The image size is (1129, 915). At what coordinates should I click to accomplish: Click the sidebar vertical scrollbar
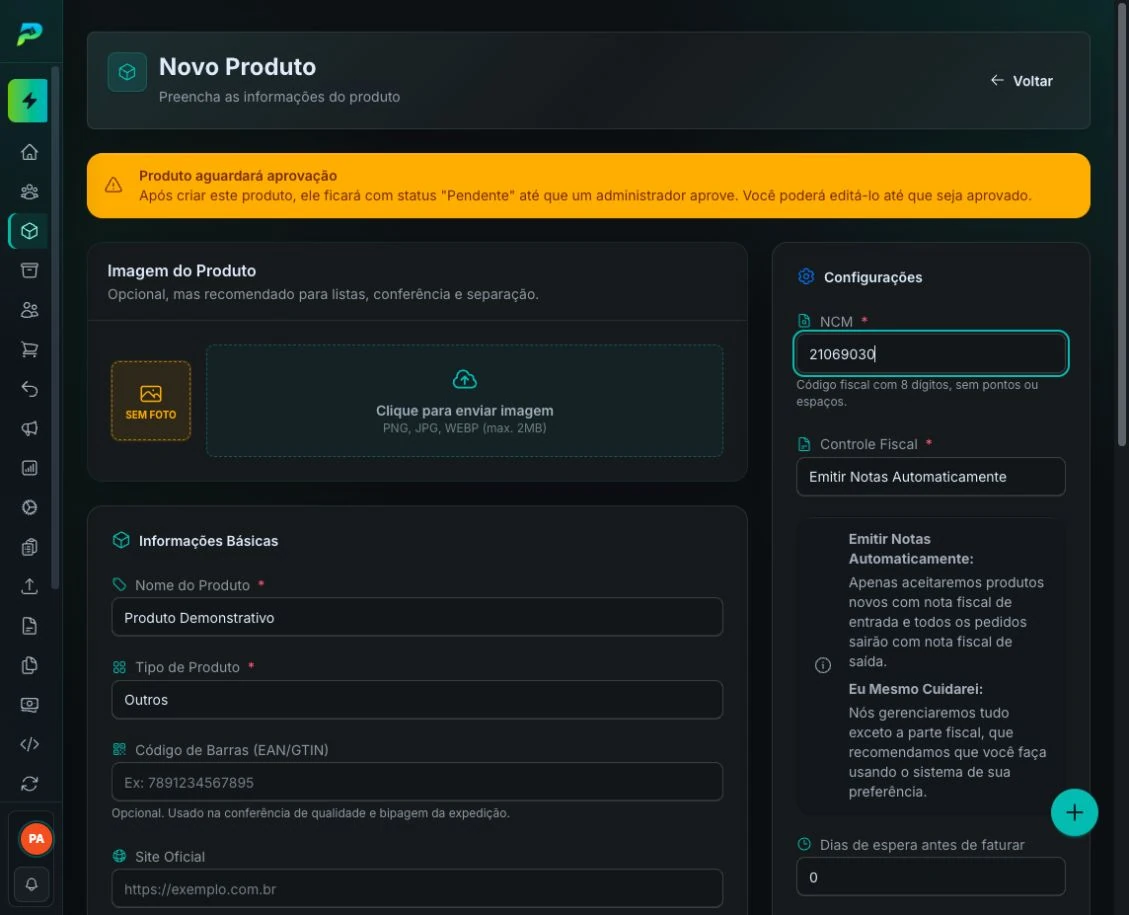55,328
